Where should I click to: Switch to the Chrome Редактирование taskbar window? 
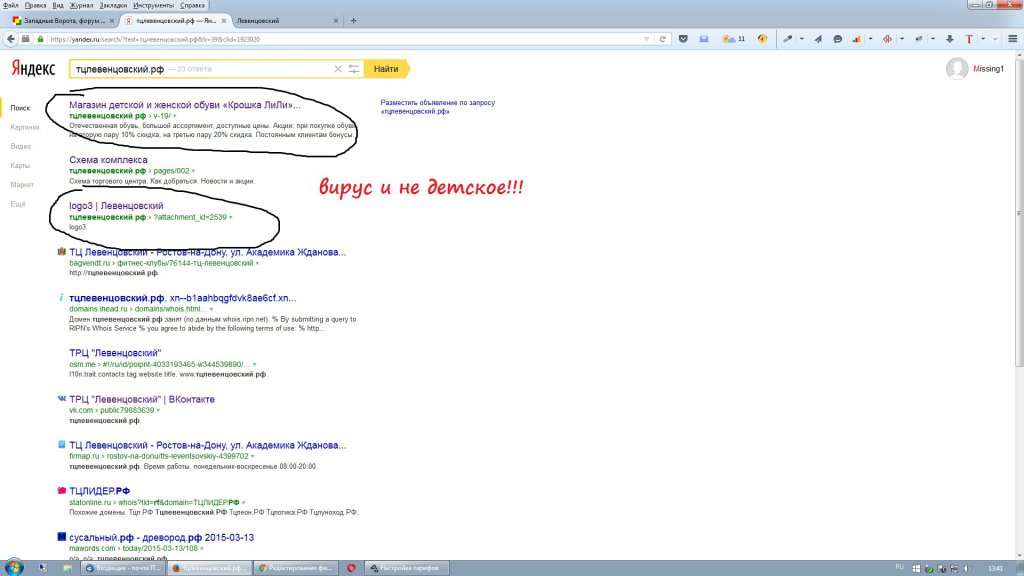coord(296,568)
